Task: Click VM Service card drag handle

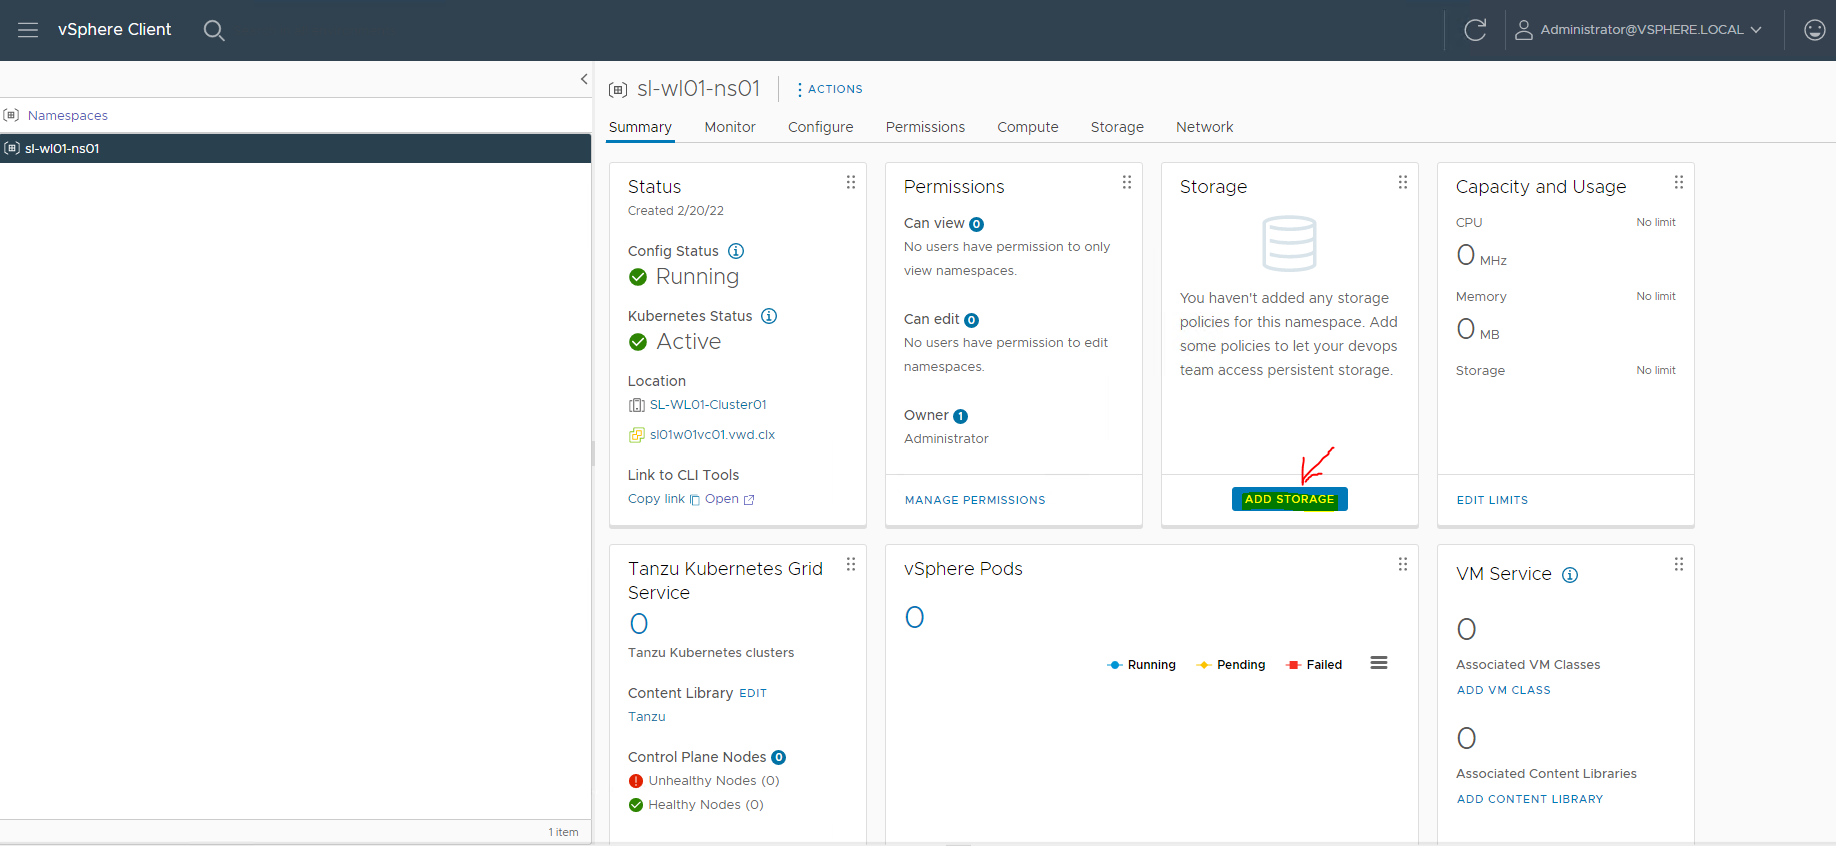Action: click(1679, 564)
